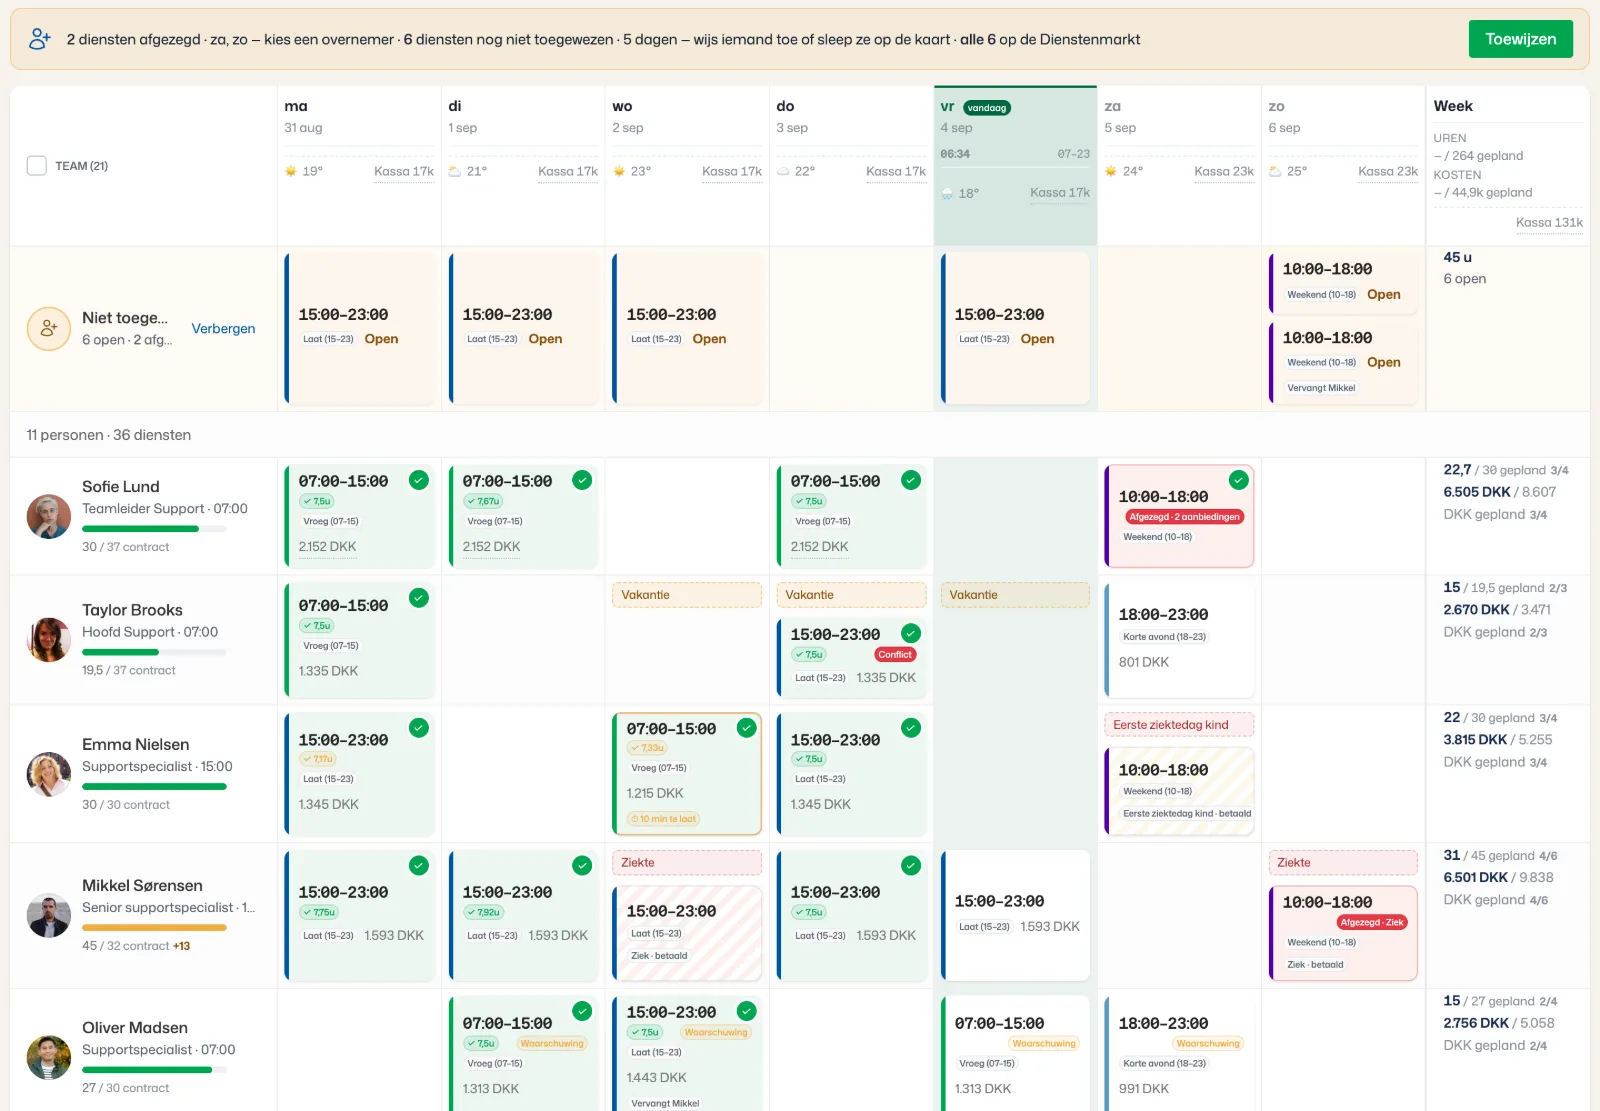The height and width of the screenshot is (1111, 1600).
Task: Click the rain weather icon for Friday
Action: point(947,194)
